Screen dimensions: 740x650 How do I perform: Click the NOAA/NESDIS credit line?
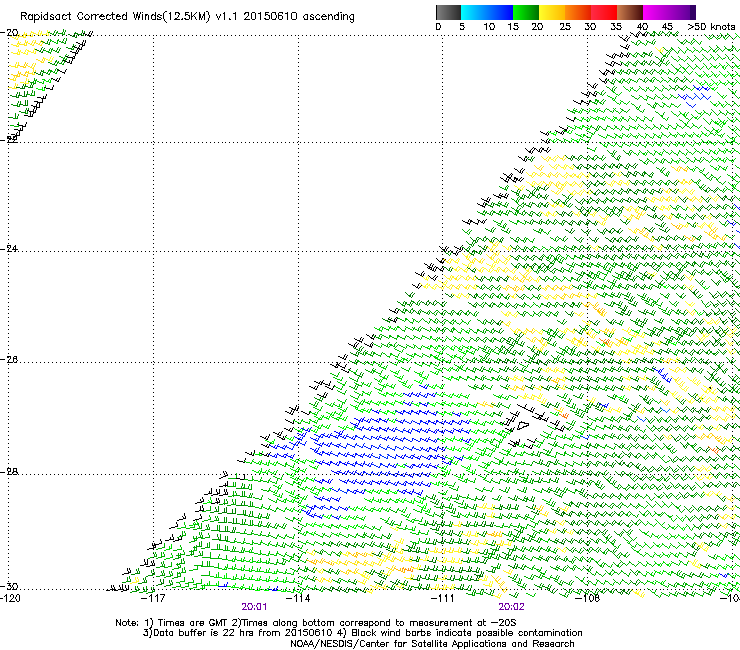coord(432,644)
